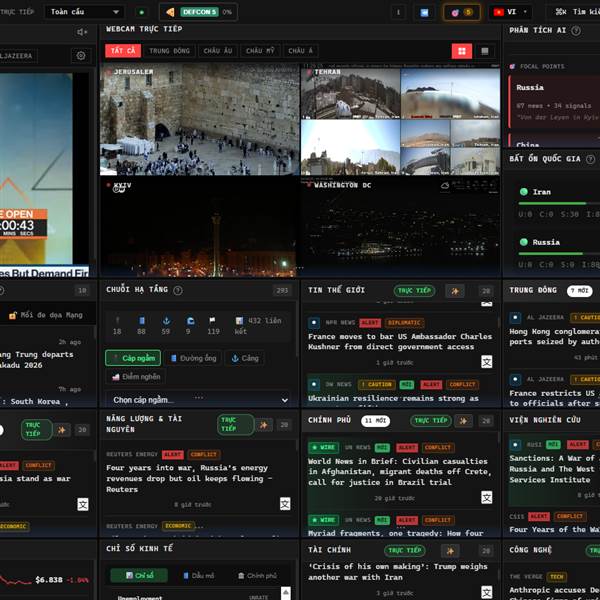Screen dimensions: 600x600
Task: Open the Jerusalem webcam feed
Action: [199, 120]
